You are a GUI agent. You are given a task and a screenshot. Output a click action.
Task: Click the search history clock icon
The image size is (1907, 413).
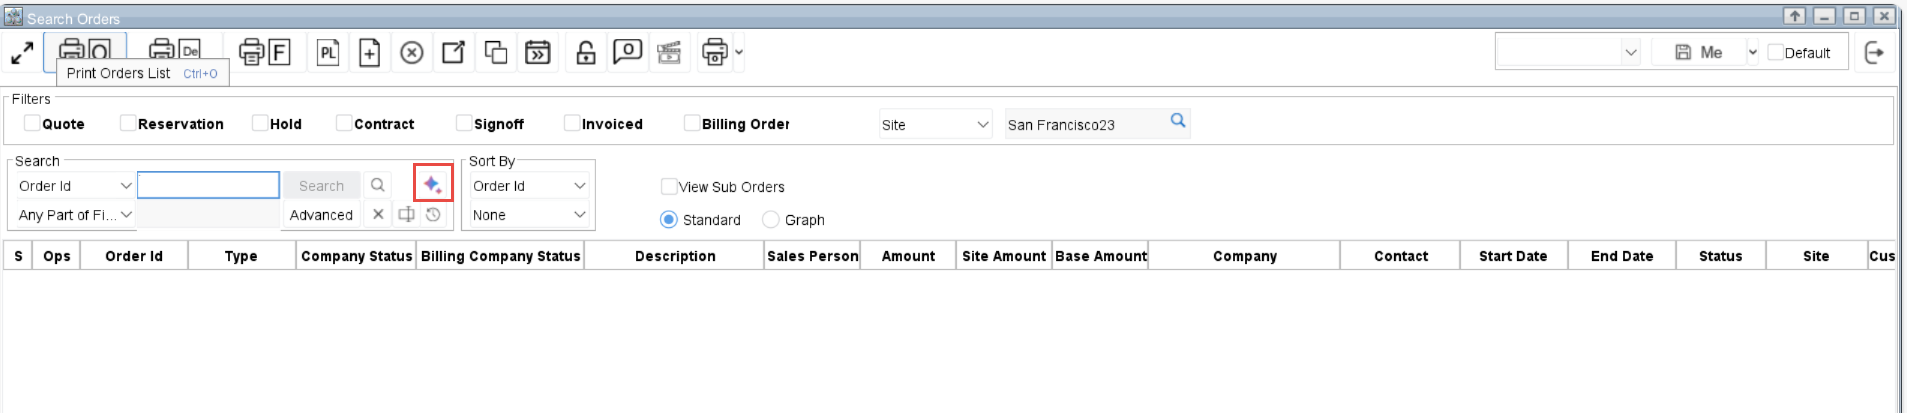point(433,214)
